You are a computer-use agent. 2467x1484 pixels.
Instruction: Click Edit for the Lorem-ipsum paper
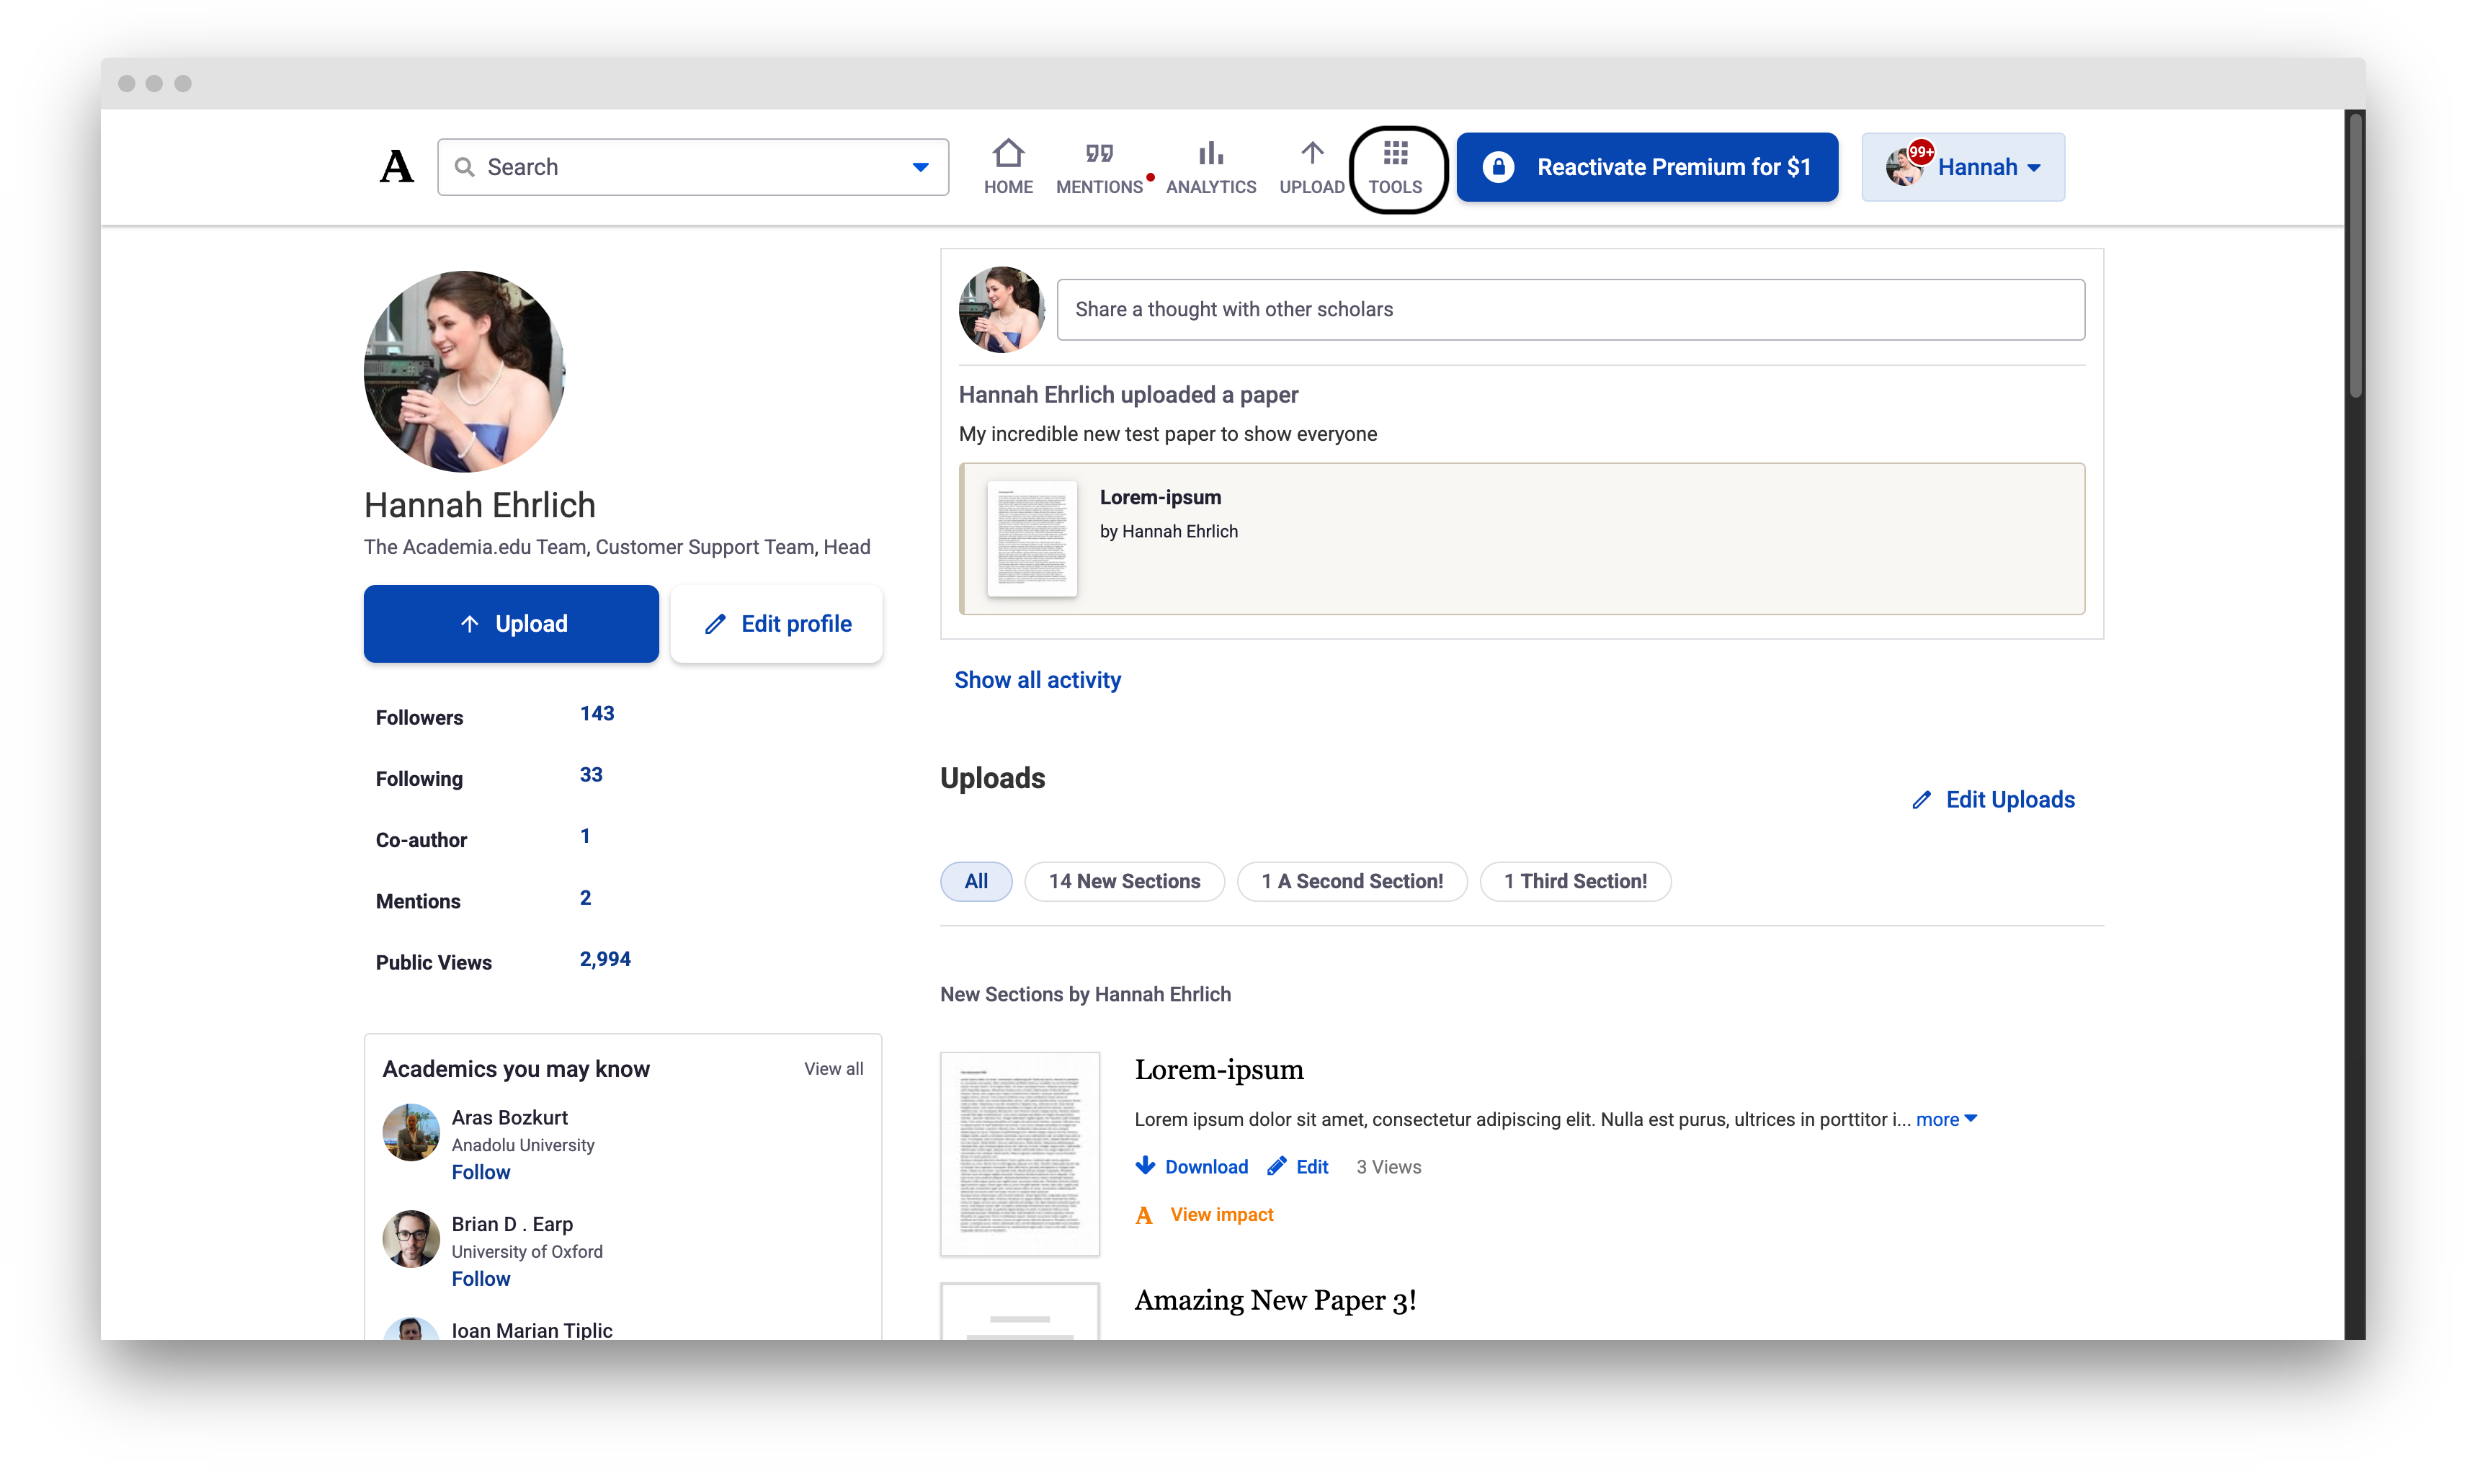point(1297,1166)
